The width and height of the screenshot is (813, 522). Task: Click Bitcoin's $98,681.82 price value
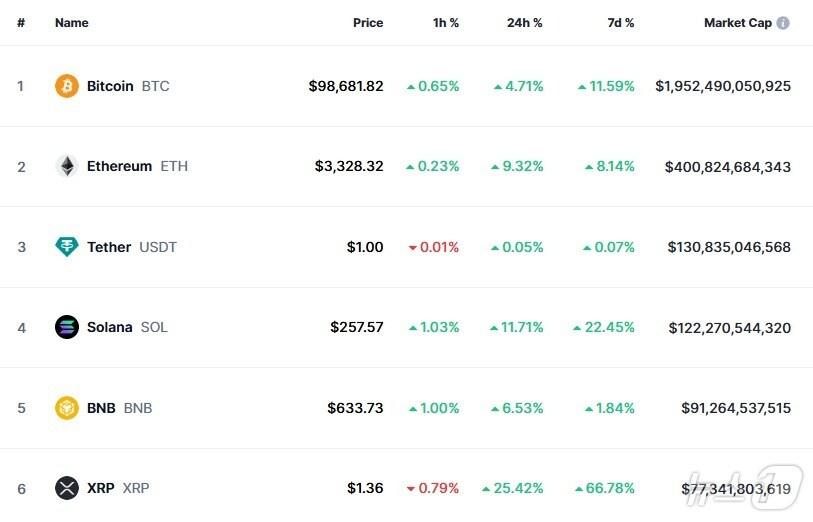(x=346, y=86)
